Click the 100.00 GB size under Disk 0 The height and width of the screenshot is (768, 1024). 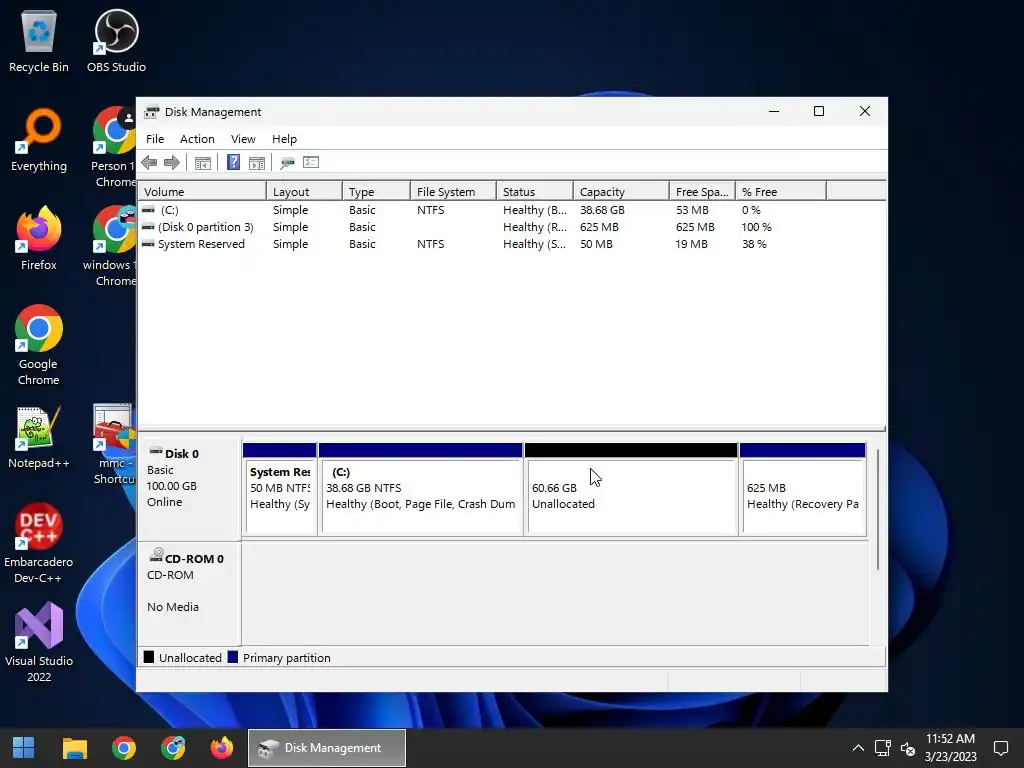[171, 486]
